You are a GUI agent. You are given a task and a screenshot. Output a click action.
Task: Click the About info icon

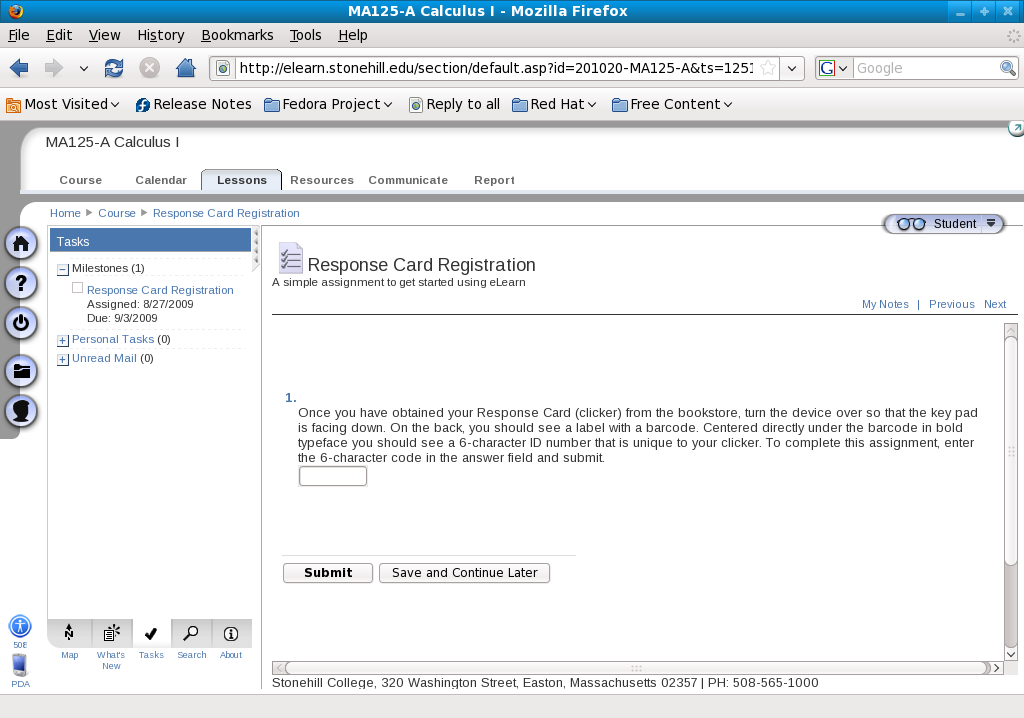click(x=231, y=633)
